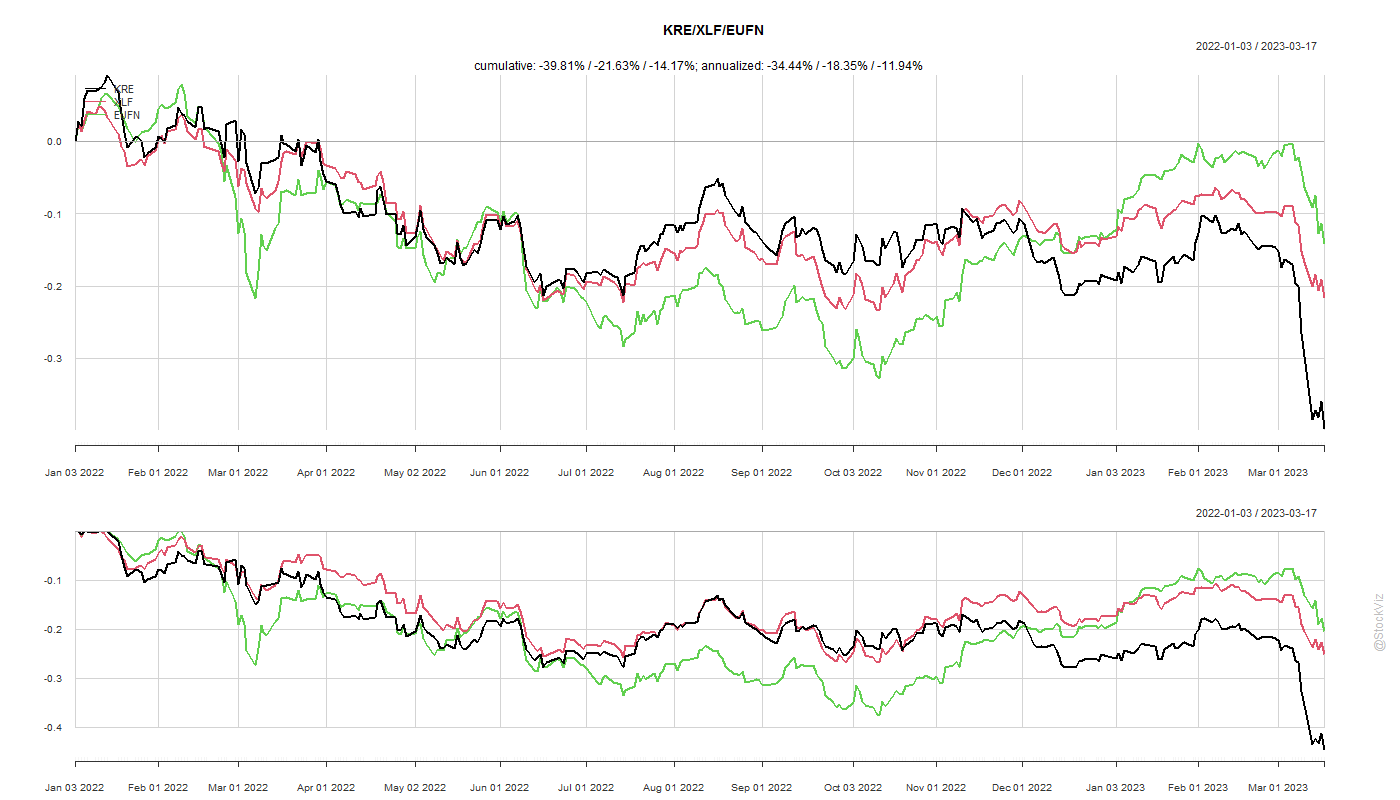Click lower chart's Jan 03 2023 axis label
This screenshot has width=1400, height=800.
[1114, 790]
